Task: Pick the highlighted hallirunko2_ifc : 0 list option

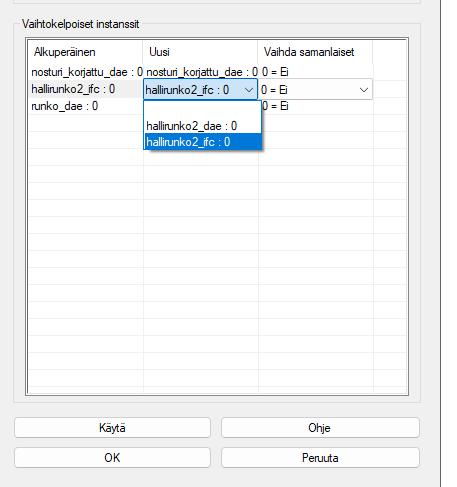Action: pos(203,142)
